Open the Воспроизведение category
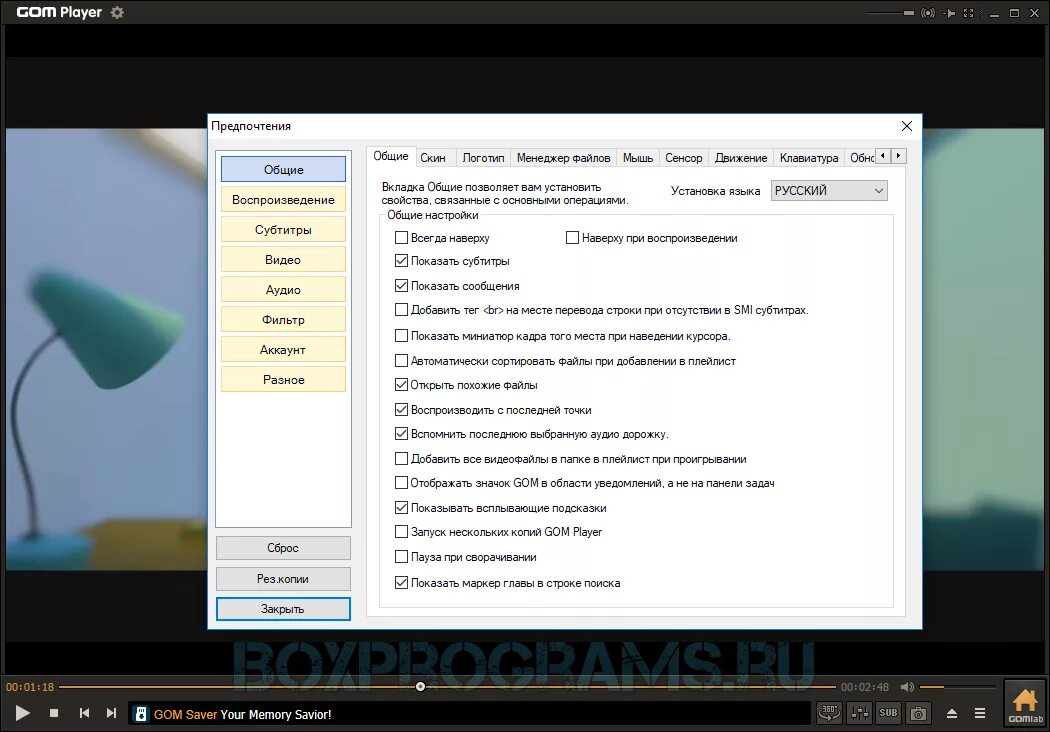Screen dimensions: 1050x732 click(283, 200)
